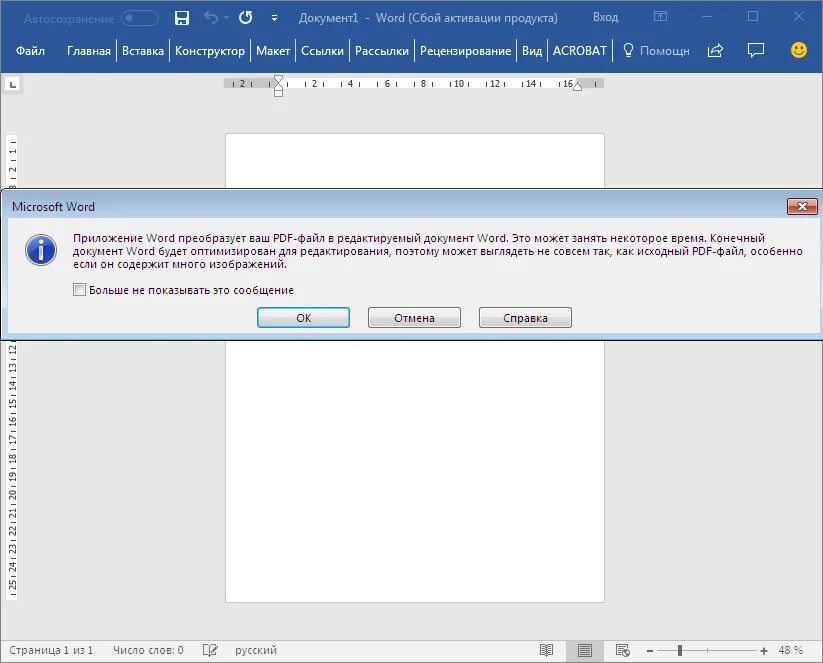
Task: Select Web Layout view icon
Action: pyautogui.click(x=622, y=650)
